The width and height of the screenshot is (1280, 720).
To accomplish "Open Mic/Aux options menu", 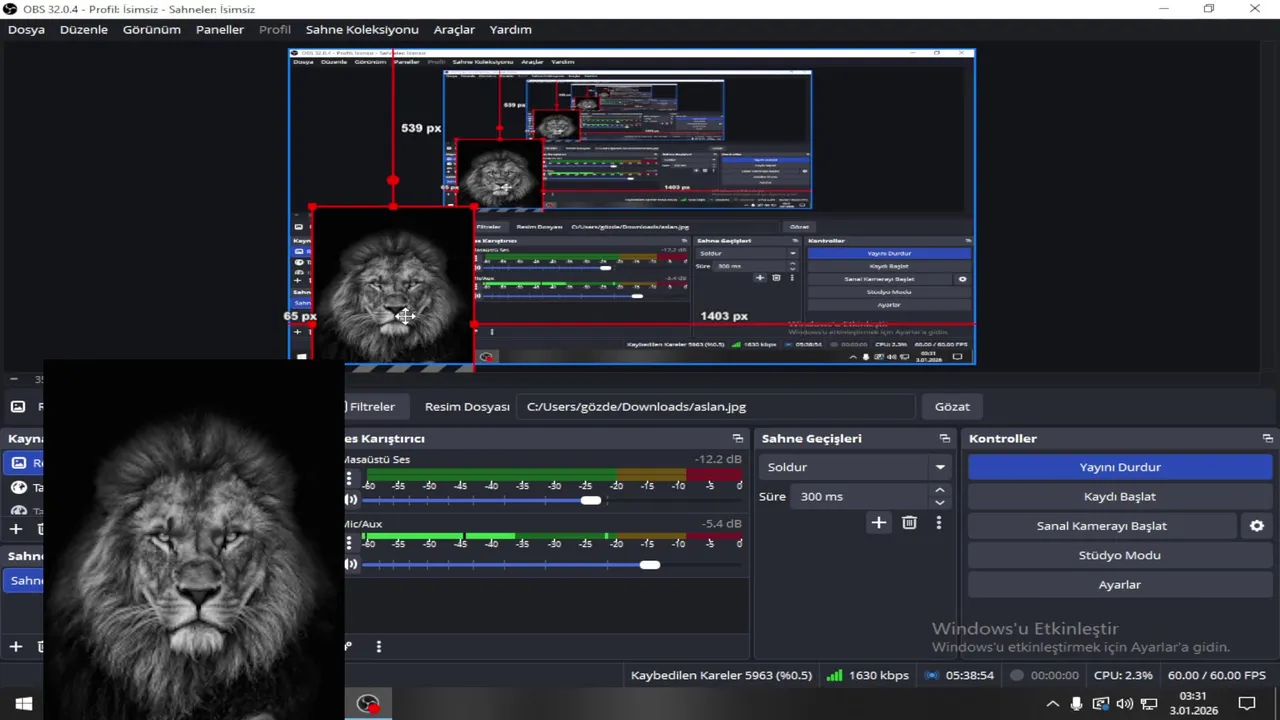I will [x=349, y=543].
